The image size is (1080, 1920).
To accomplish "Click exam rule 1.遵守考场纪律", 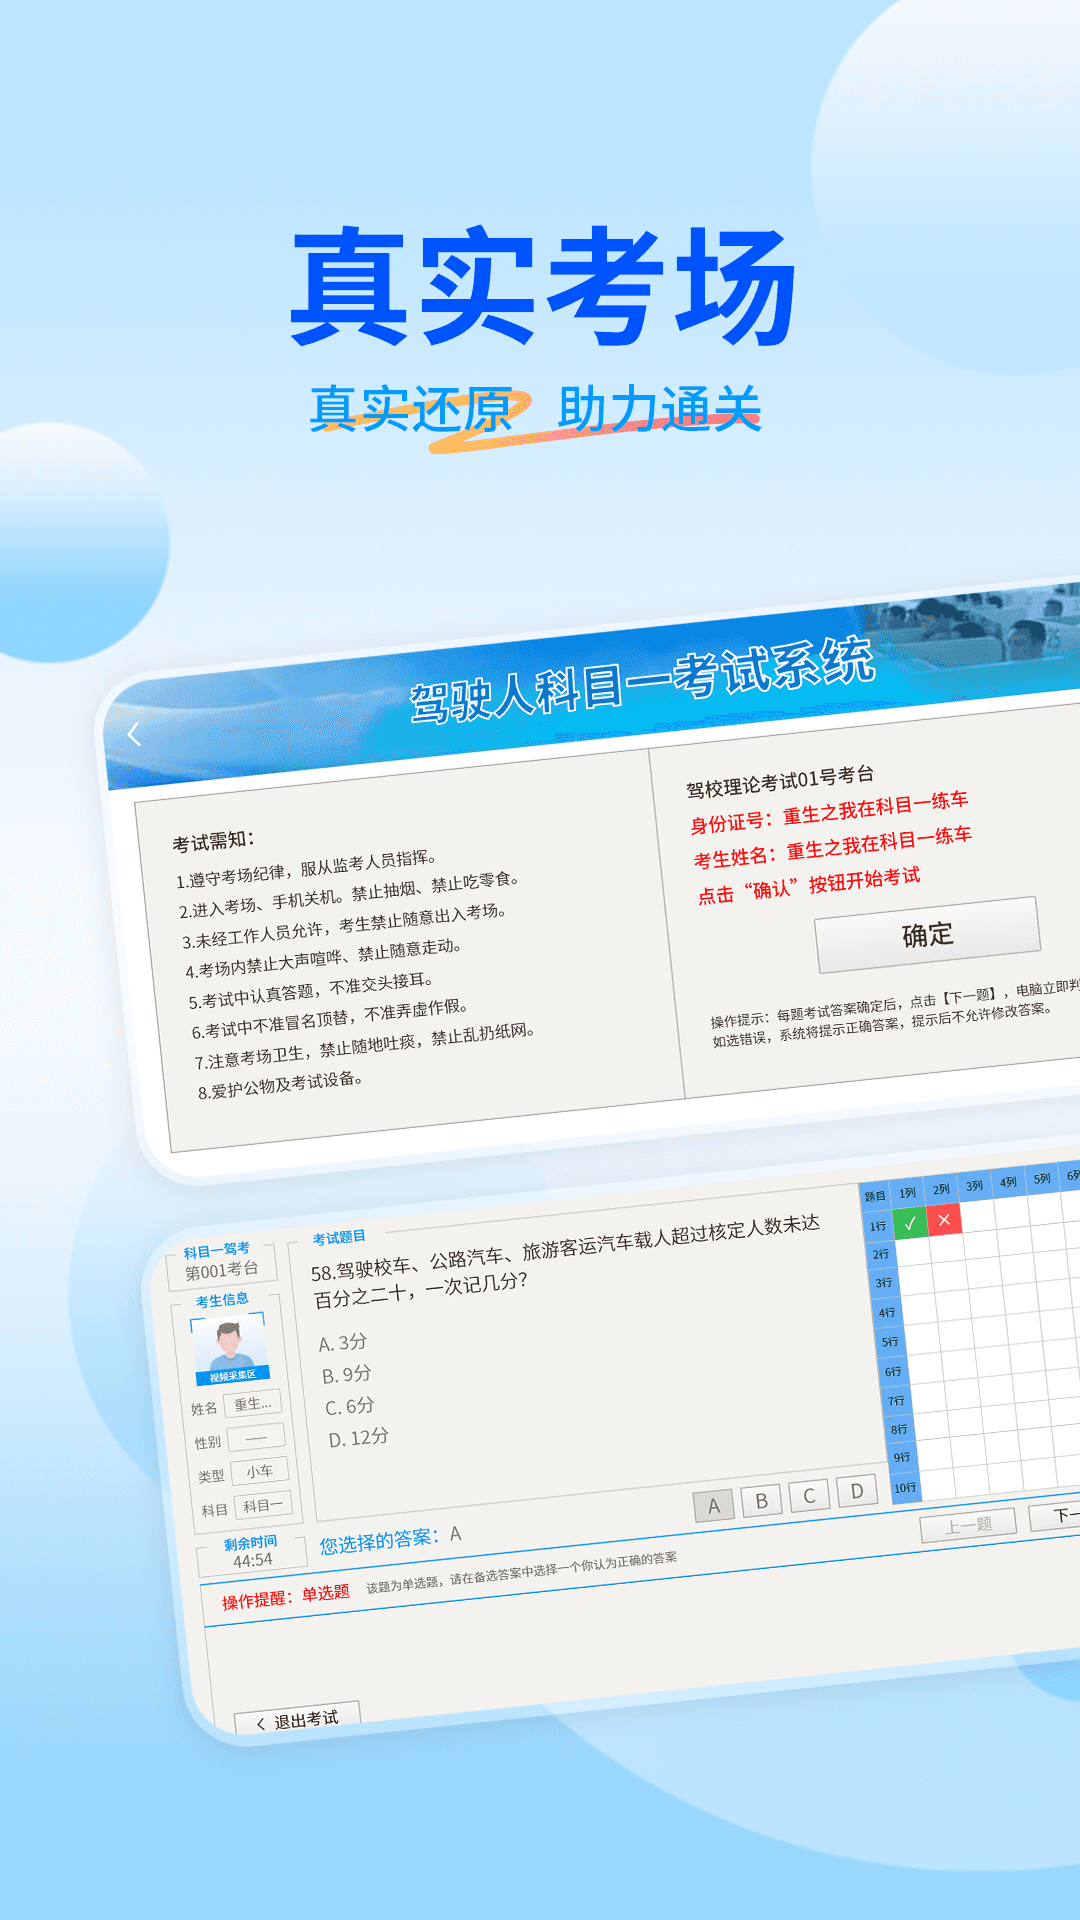I will pos(306,869).
